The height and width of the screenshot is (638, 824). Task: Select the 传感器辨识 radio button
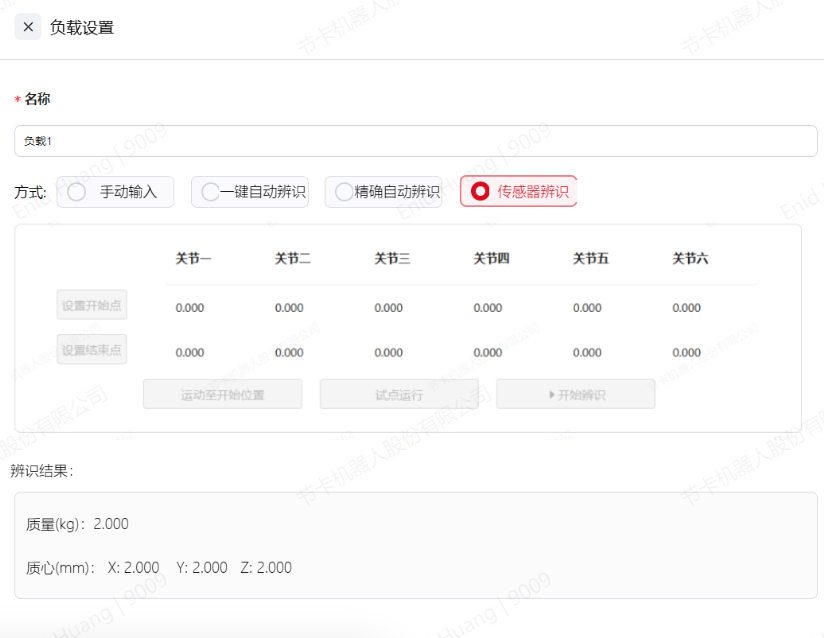click(518, 192)
